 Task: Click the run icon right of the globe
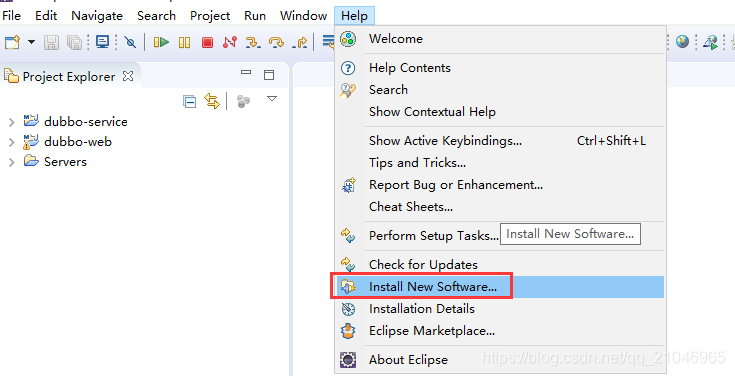(711, 43)
